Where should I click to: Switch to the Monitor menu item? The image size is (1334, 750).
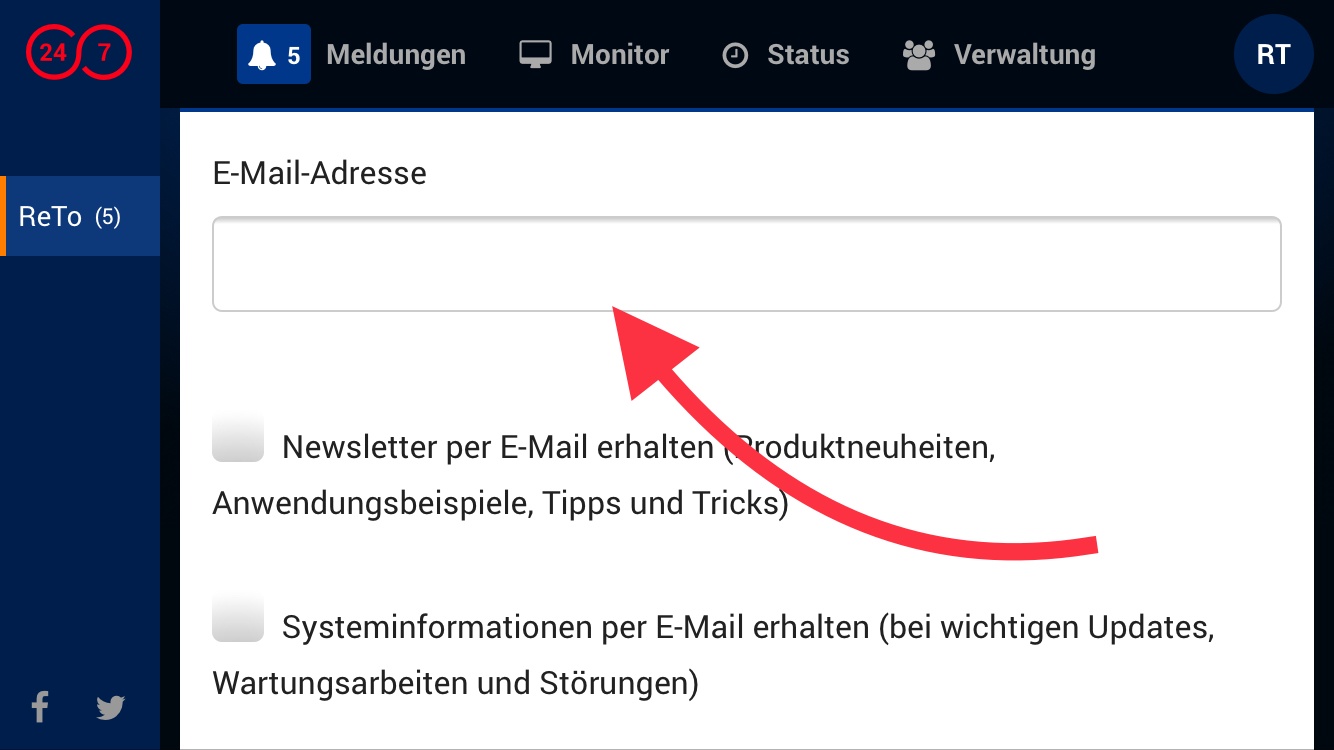click(x=619, y=54)
